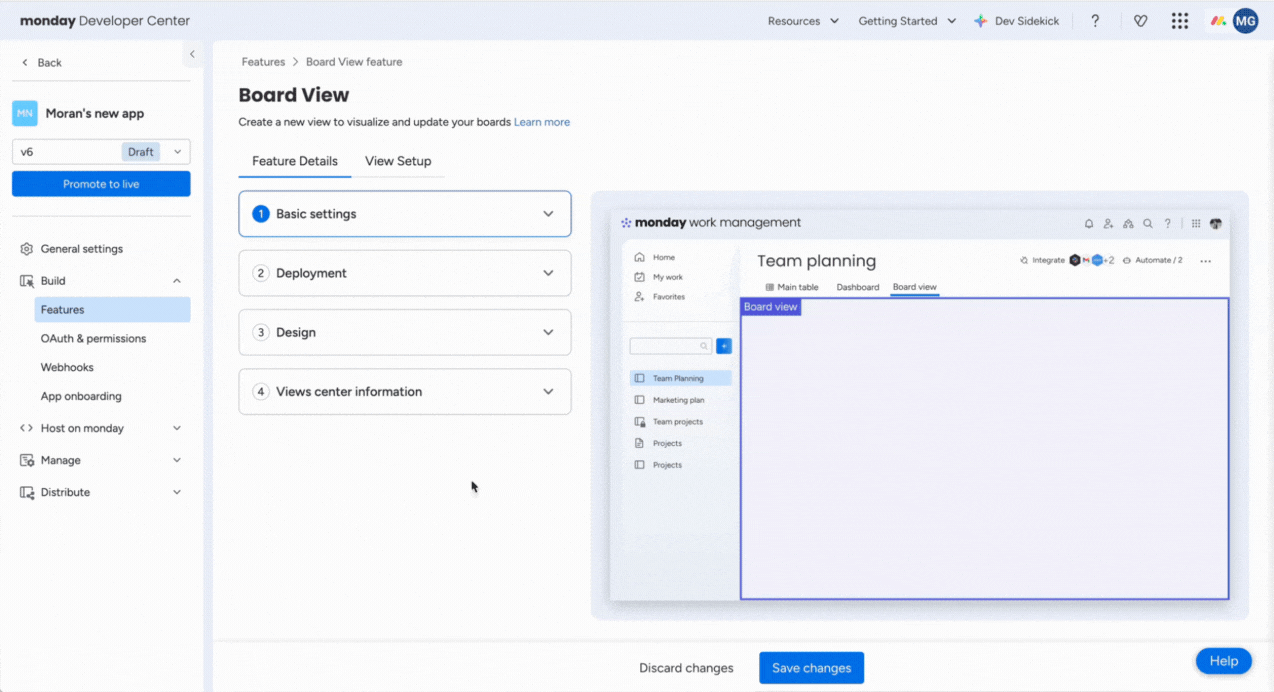Click the help question mark icon
The width and height of the screenshot is (1274, 692).
(1095, 21)
